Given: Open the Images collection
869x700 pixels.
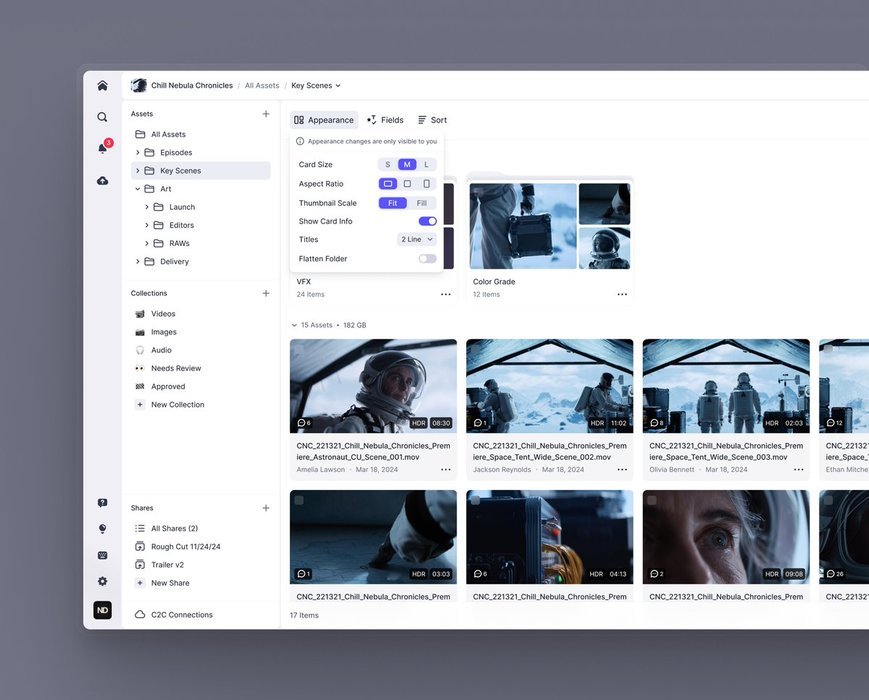Looking at the screenshot, I should [x=201, y=332].
